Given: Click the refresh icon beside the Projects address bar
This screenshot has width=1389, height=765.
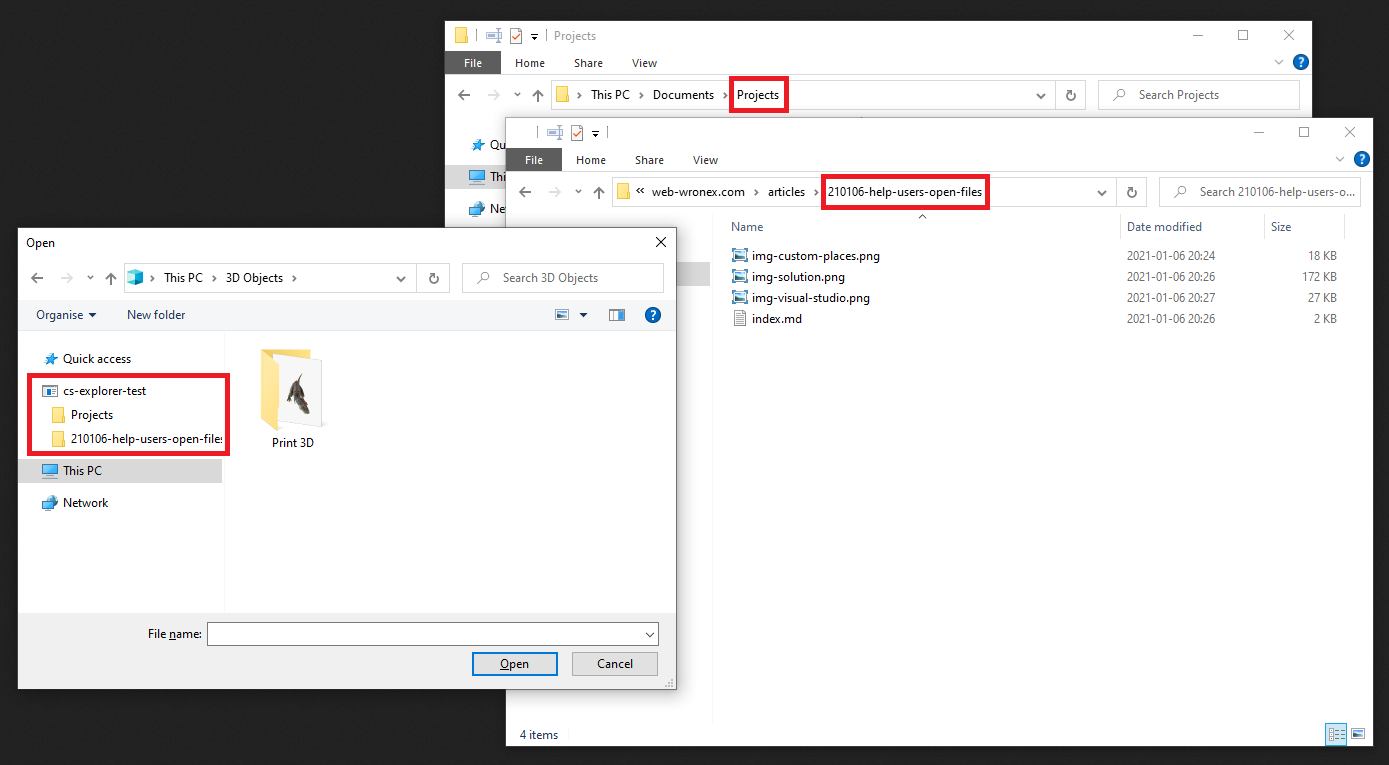Looking at the screenshot, I should click(1069, 94).
